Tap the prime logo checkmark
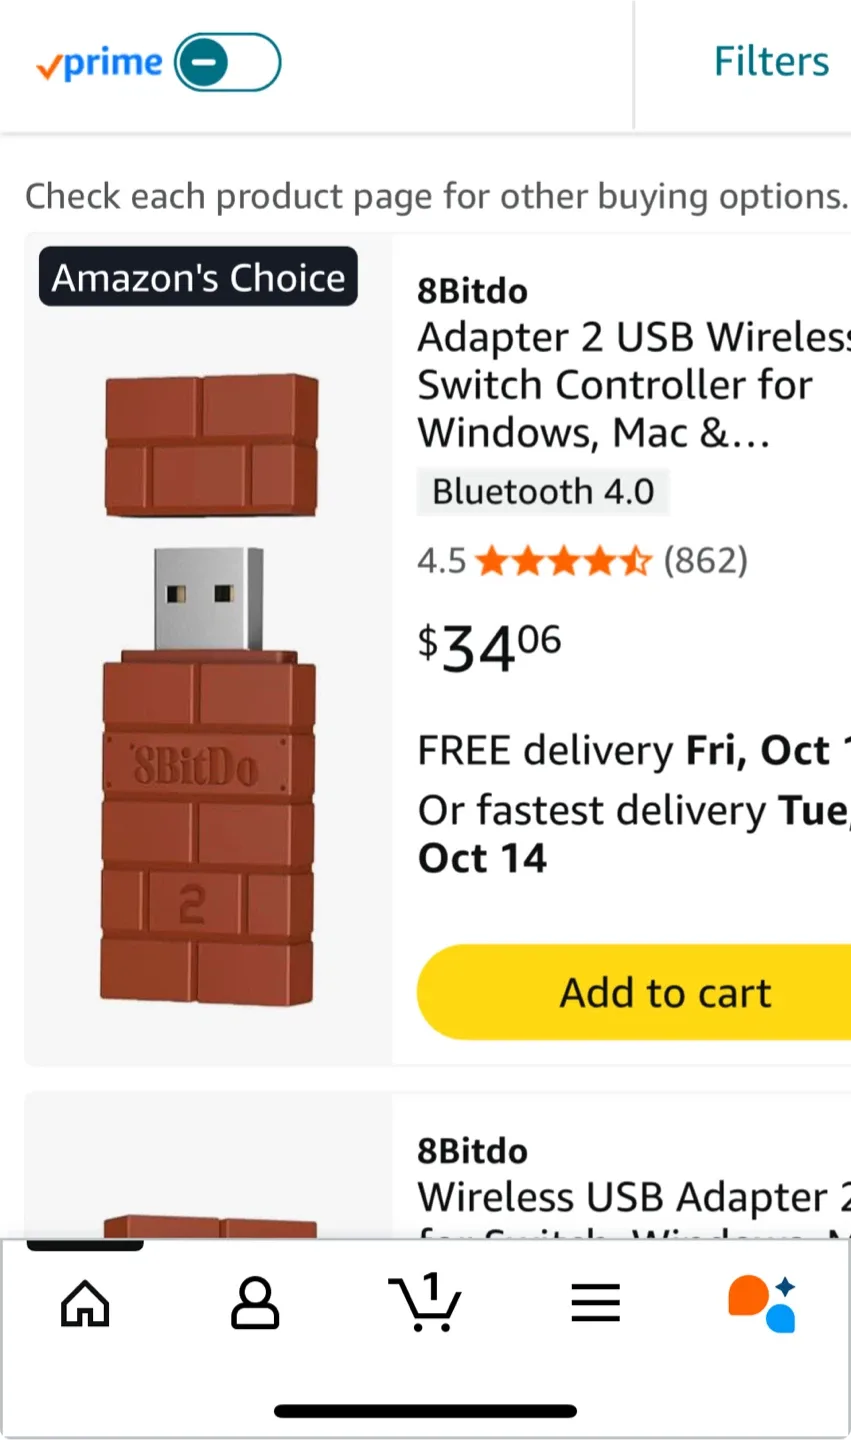The width and height of the screenshot is (851, 1440). coord(47,66)
